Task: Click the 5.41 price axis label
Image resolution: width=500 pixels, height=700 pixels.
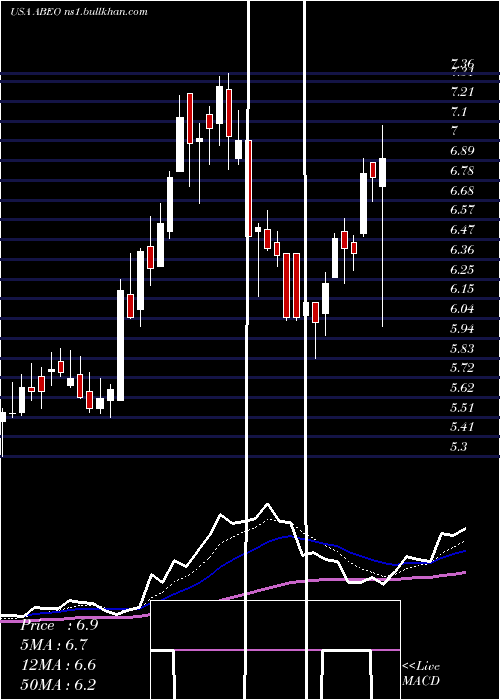Action: [x=462, y=427]
